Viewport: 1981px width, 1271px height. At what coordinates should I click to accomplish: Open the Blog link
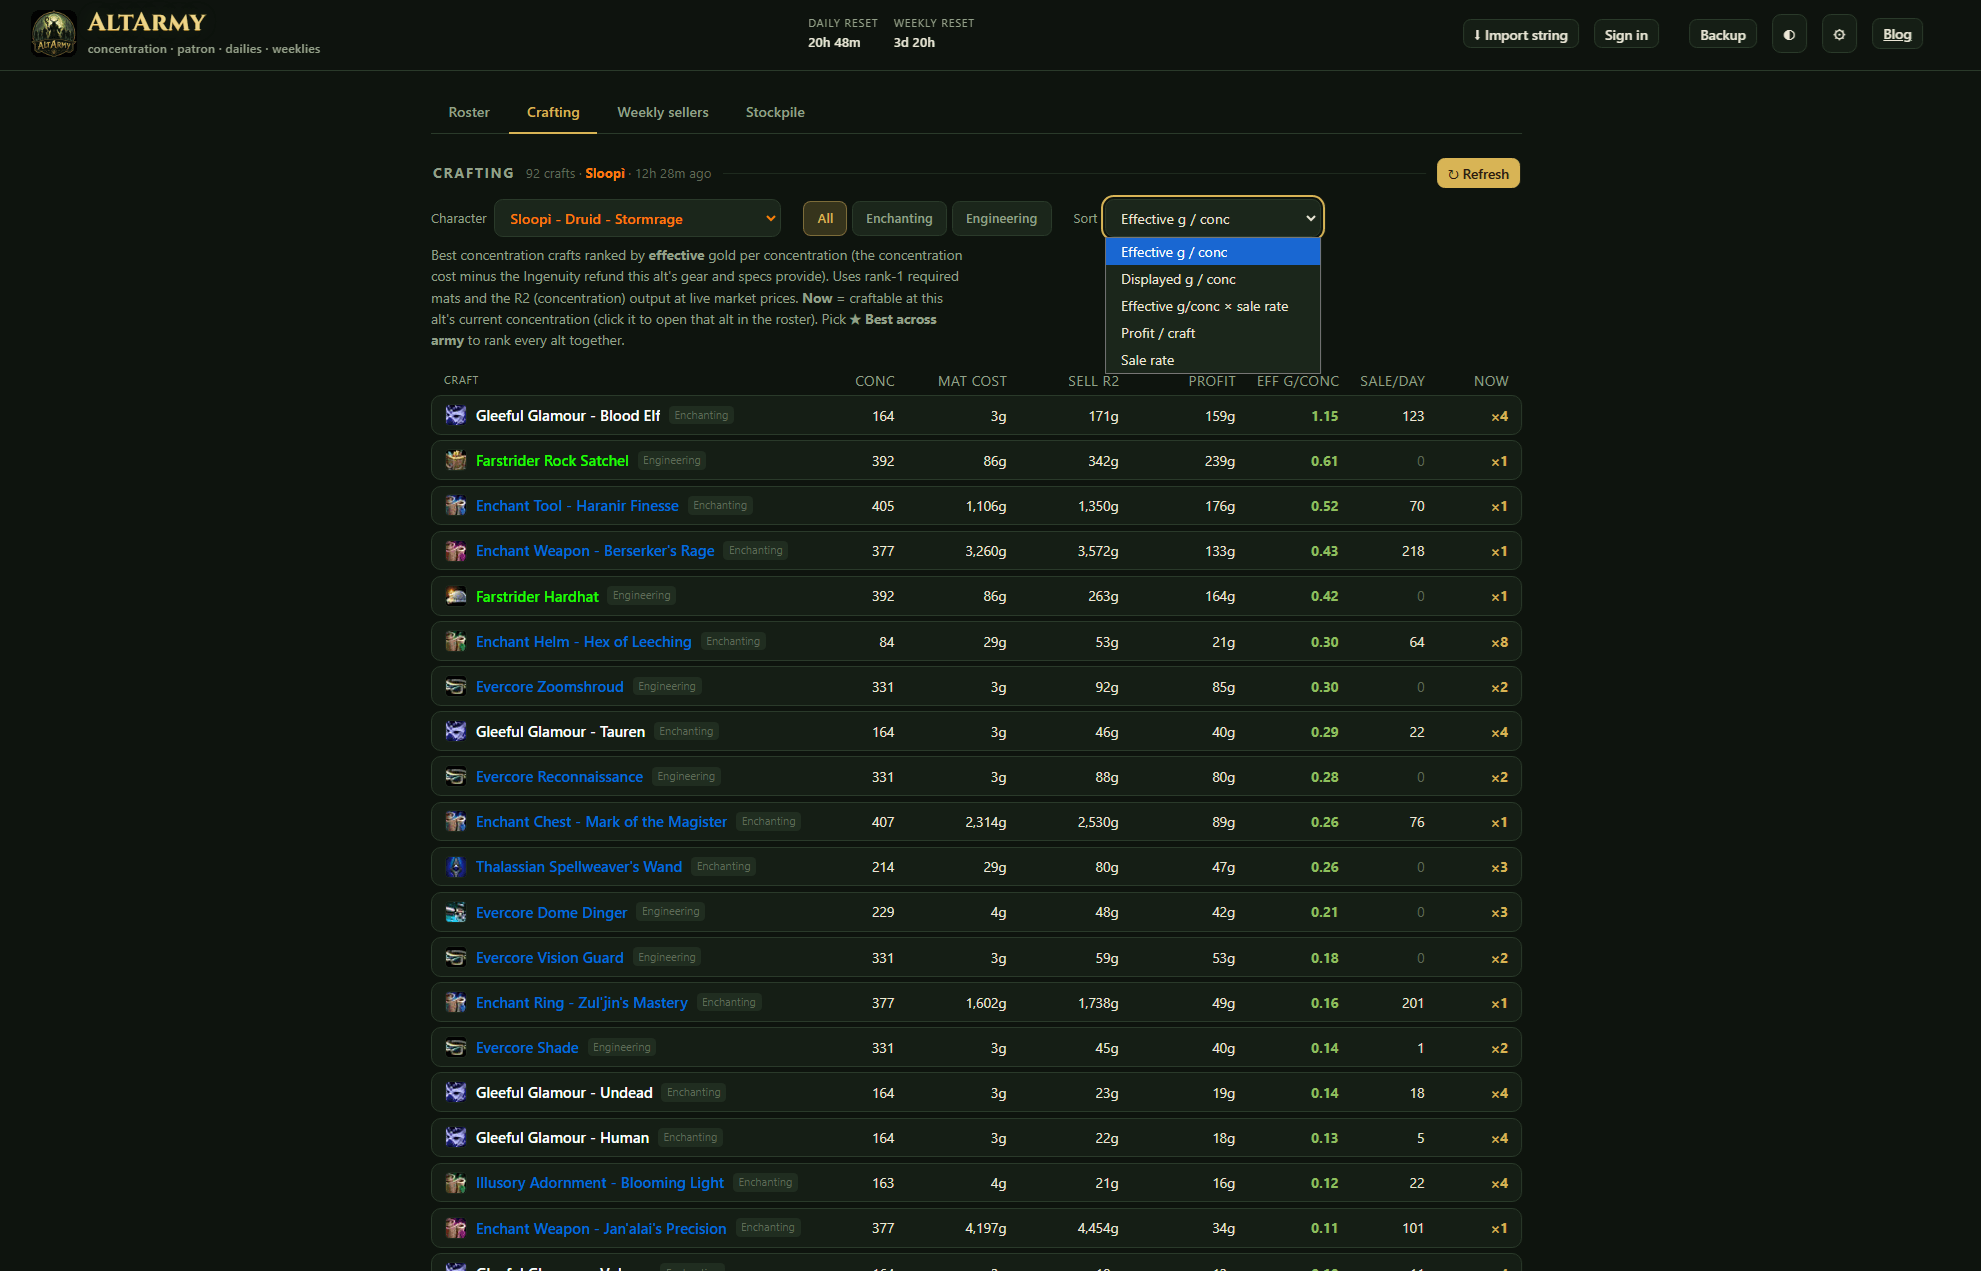point(1897,35)
